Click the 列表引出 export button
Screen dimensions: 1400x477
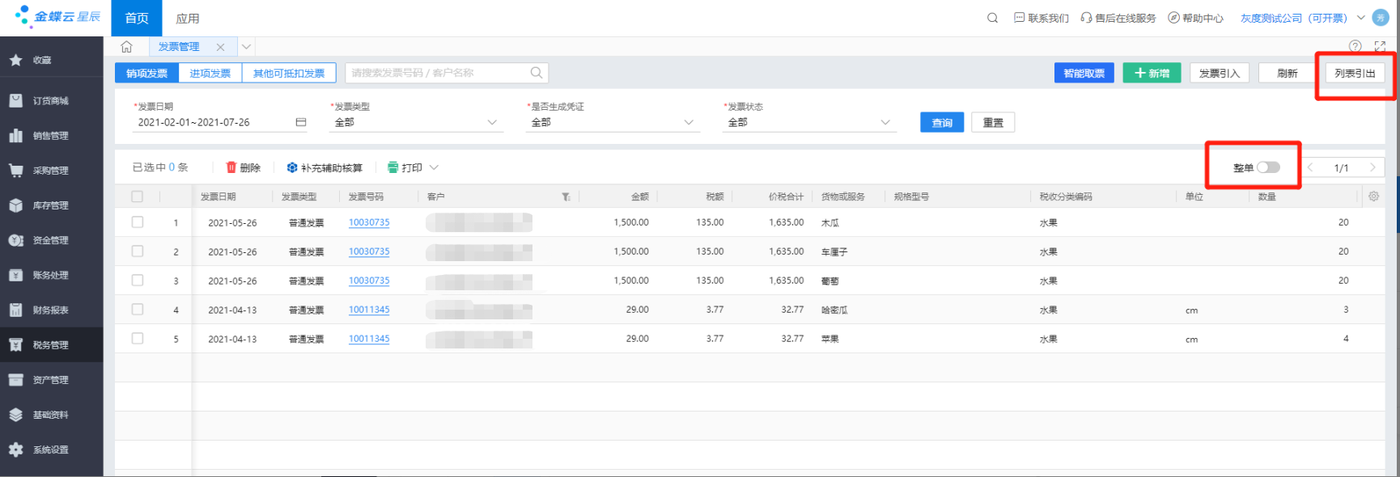pos(1355,73)
